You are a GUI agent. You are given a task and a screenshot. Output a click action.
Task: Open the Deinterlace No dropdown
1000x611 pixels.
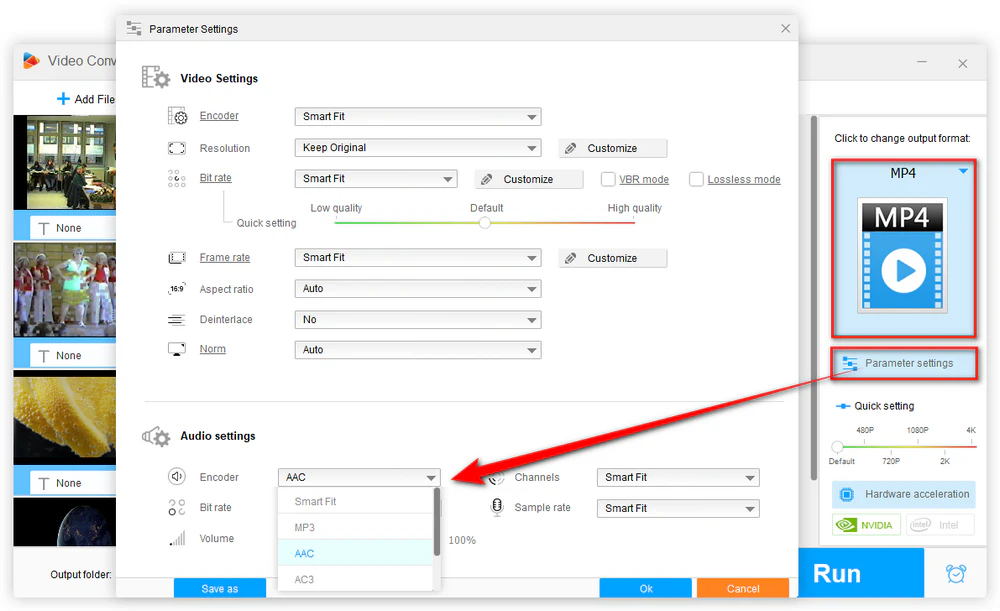(418, 320)
